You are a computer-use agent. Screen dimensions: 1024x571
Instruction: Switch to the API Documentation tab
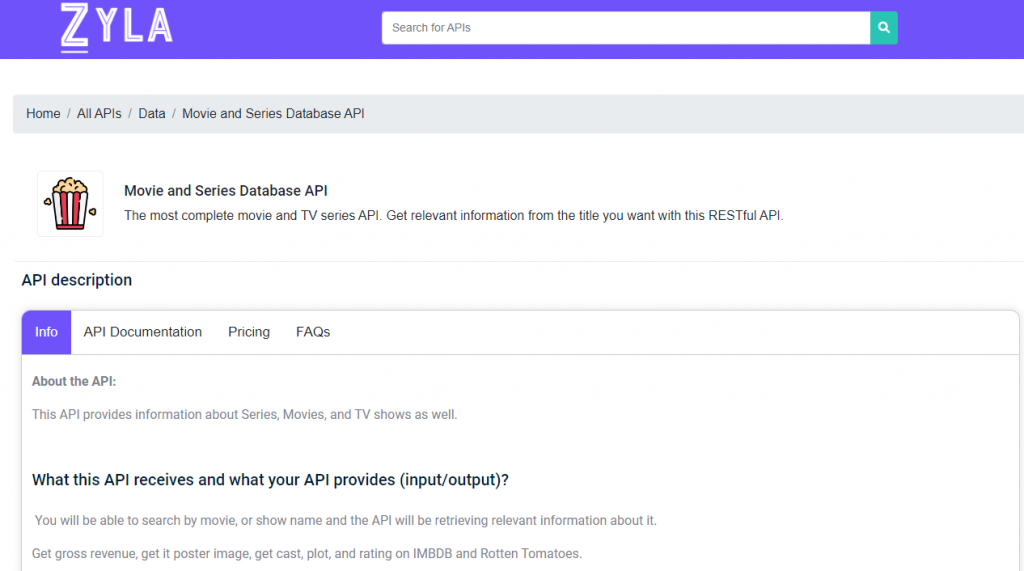tap(143, 332)
